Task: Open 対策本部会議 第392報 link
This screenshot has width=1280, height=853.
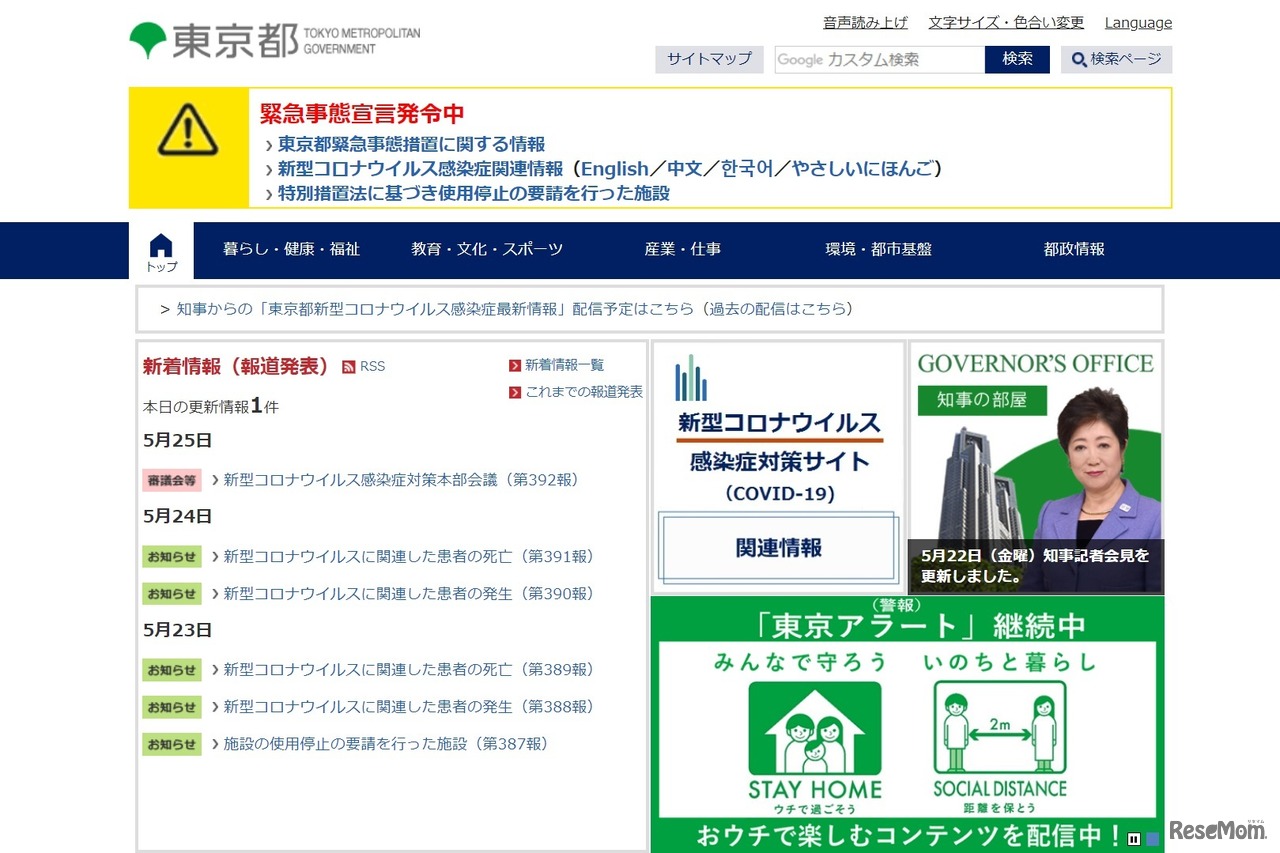Action: point(401,480)
